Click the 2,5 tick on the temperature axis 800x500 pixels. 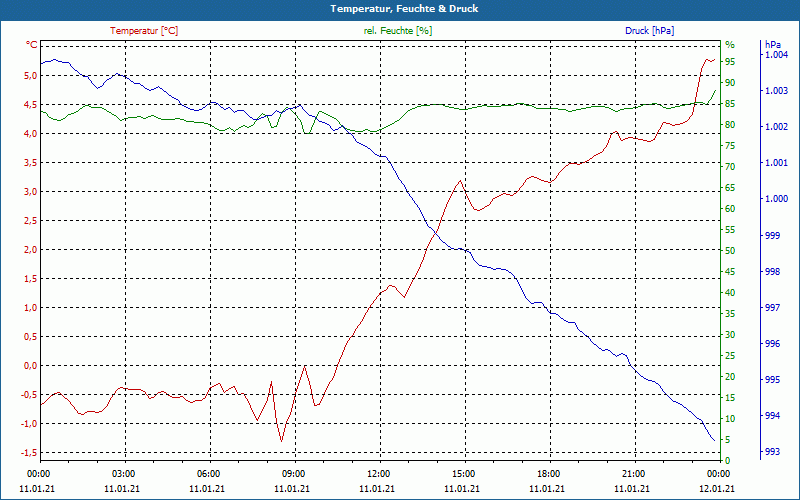31,221
